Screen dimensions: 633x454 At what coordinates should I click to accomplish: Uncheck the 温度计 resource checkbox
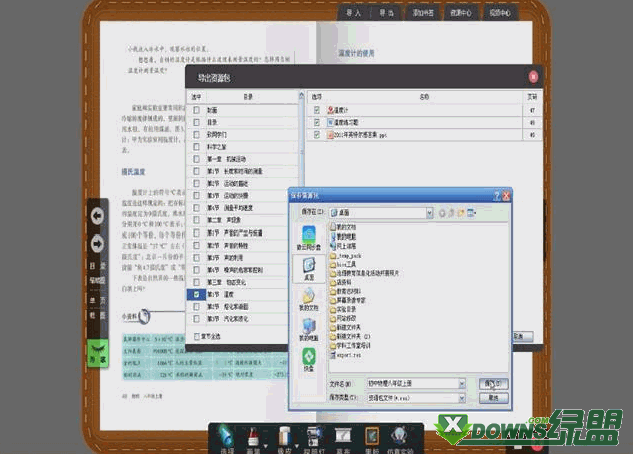(x=317, y=109)
